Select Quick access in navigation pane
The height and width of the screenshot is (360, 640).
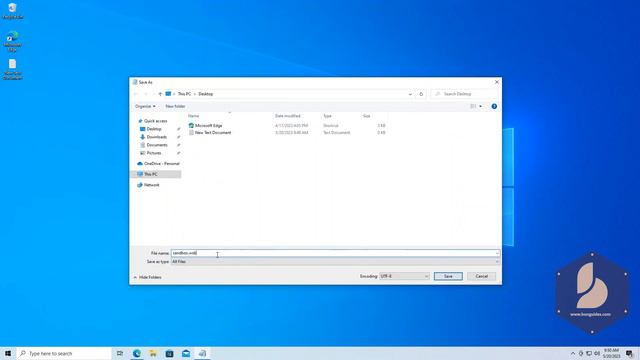pos(155,121)
